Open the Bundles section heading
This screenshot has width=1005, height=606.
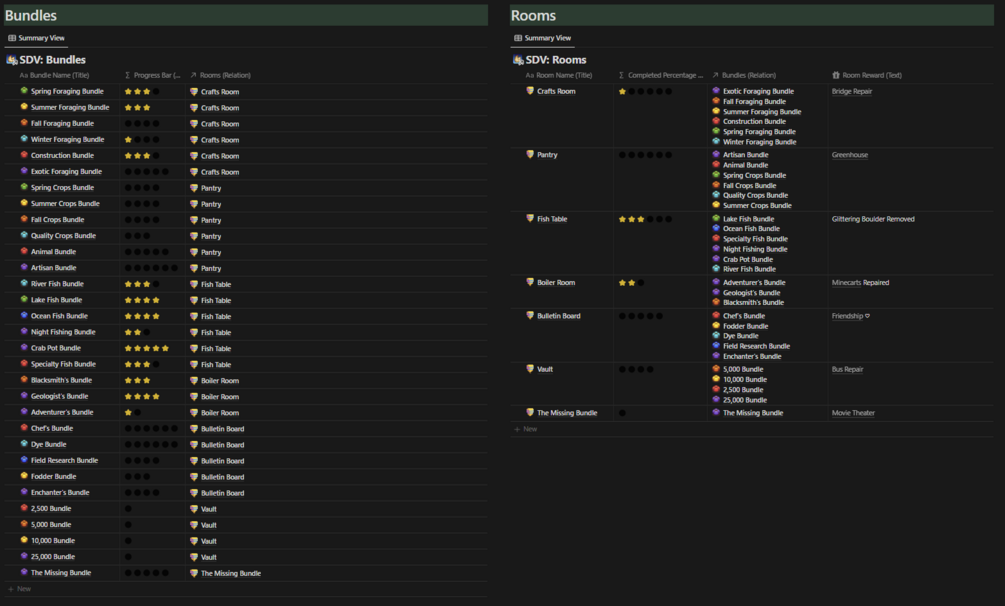31,15
